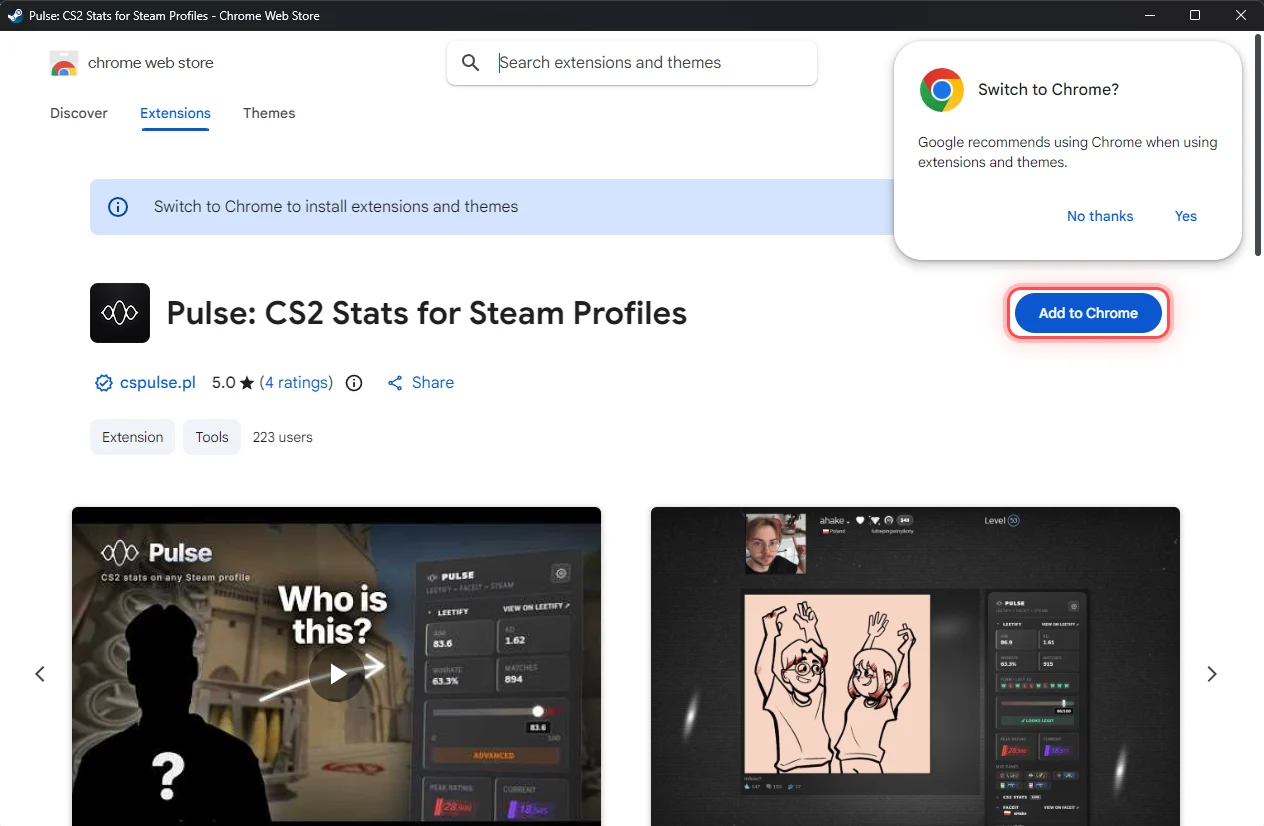Click the chrome web store title link
Image resolution: width=1264 pixels, height=826 pixels.
tap(151, 63)
